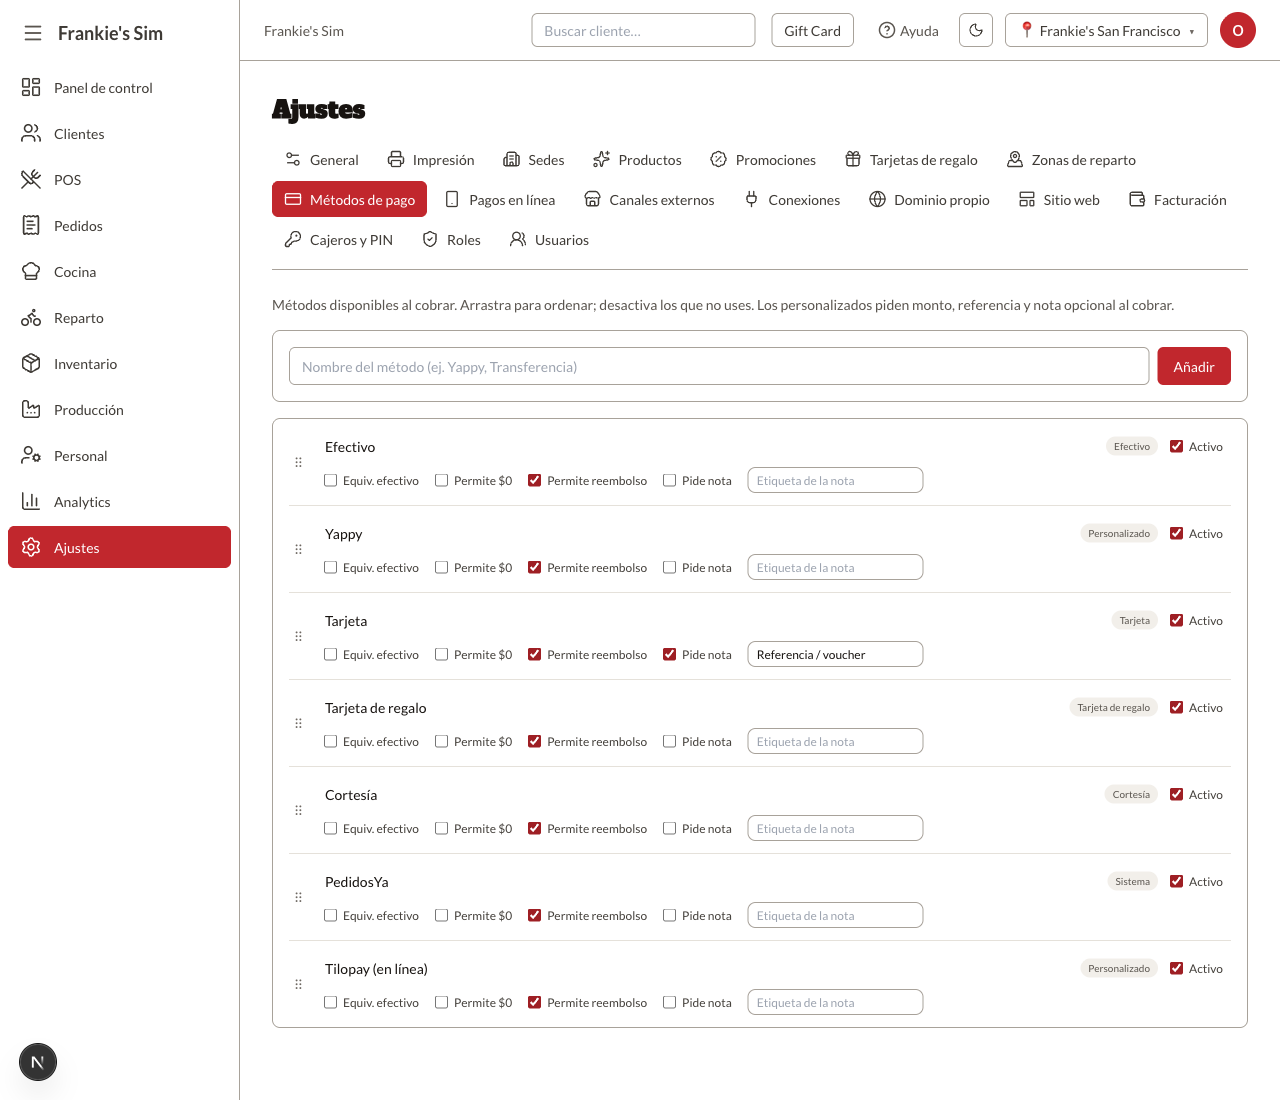Open the user avatar O icon
The height and width of the screenshot is (1100, 1280).
(1238, 30)
